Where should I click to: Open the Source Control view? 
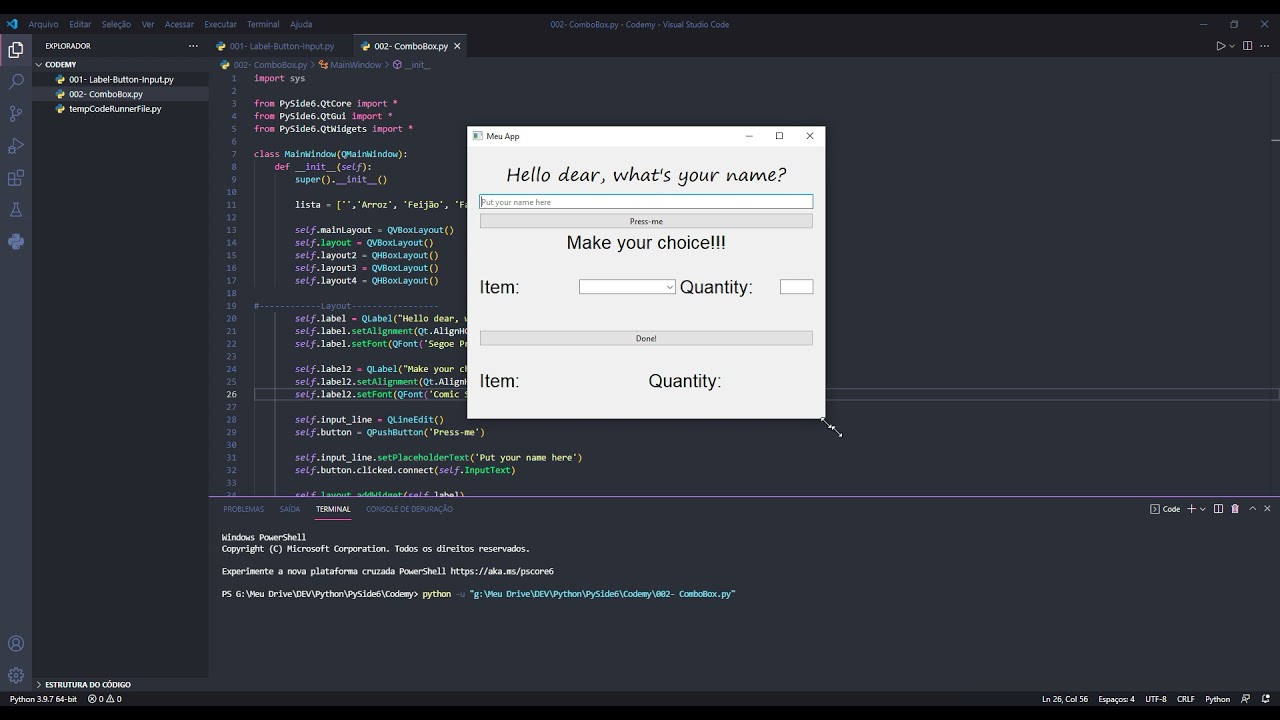16,114
